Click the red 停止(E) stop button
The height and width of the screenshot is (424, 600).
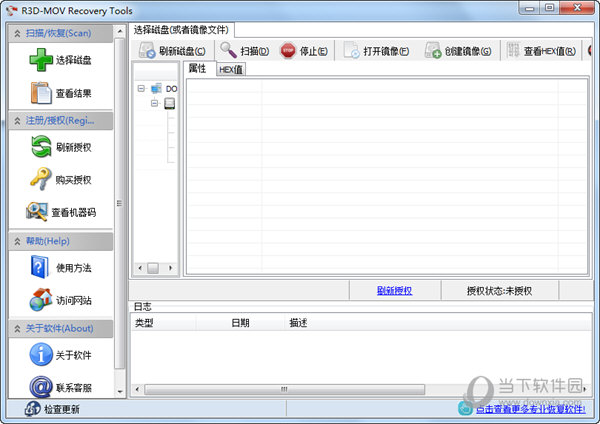[x=304, y=51]
